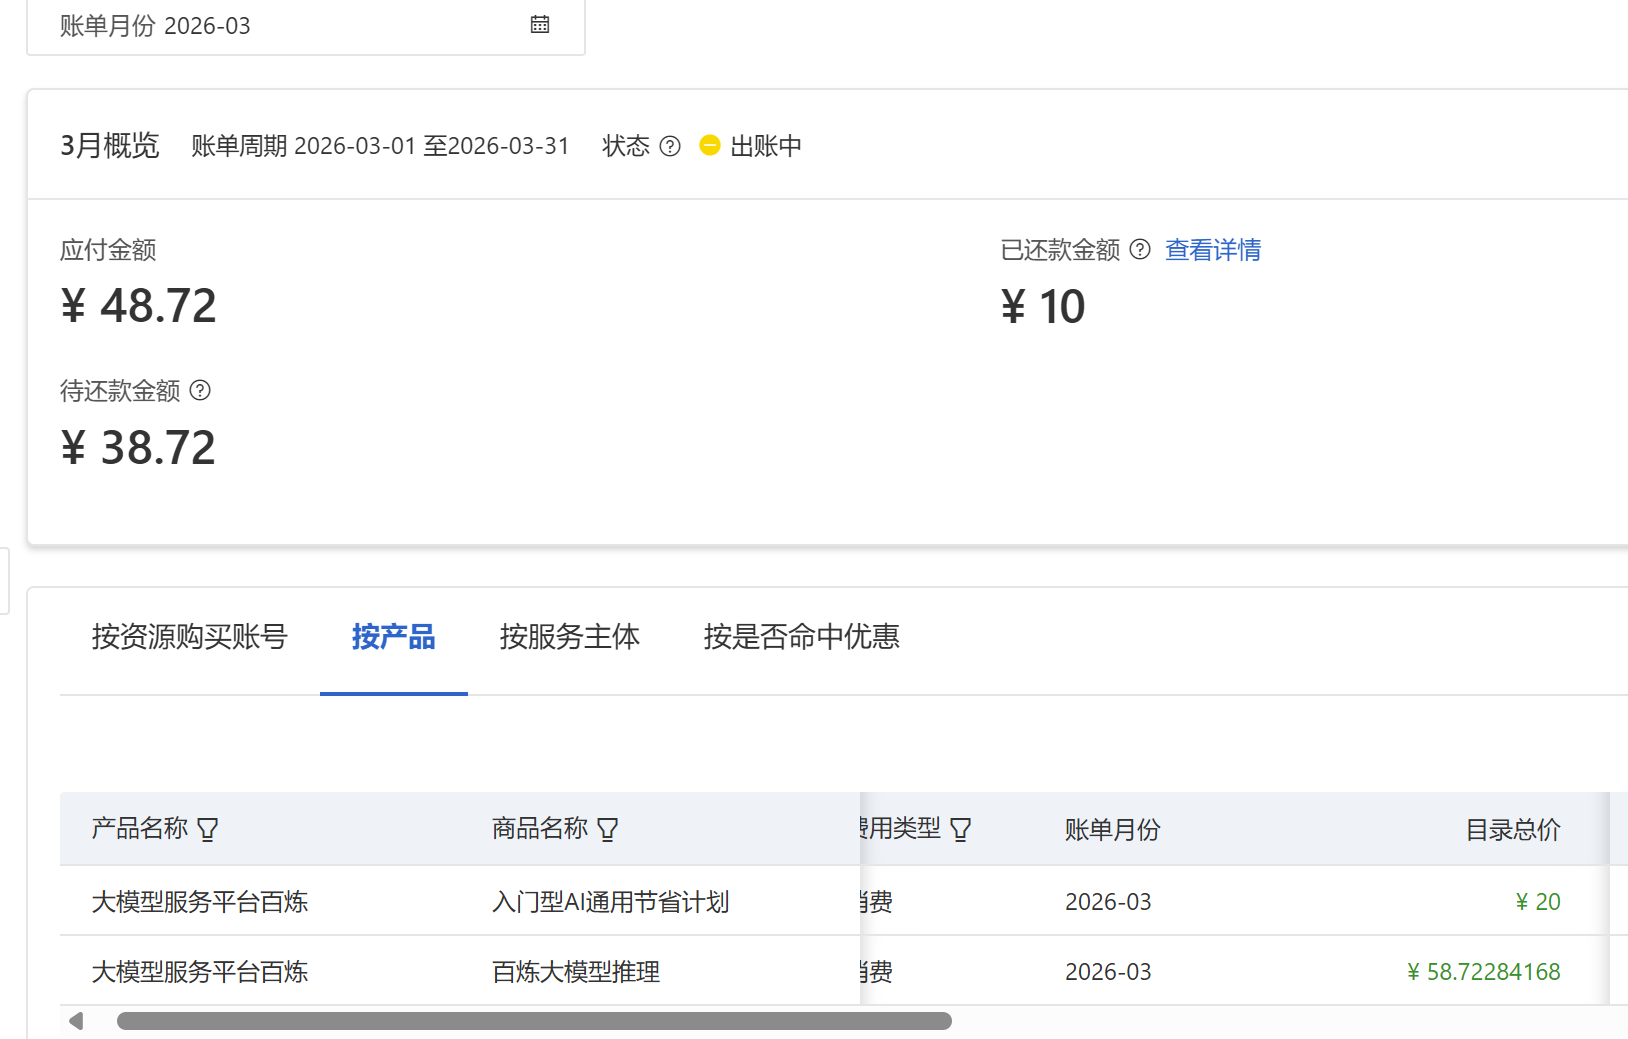Open the 商品名称 column filter icon
This screenshot has width=1628, height=1039.
tap(607, 829)
